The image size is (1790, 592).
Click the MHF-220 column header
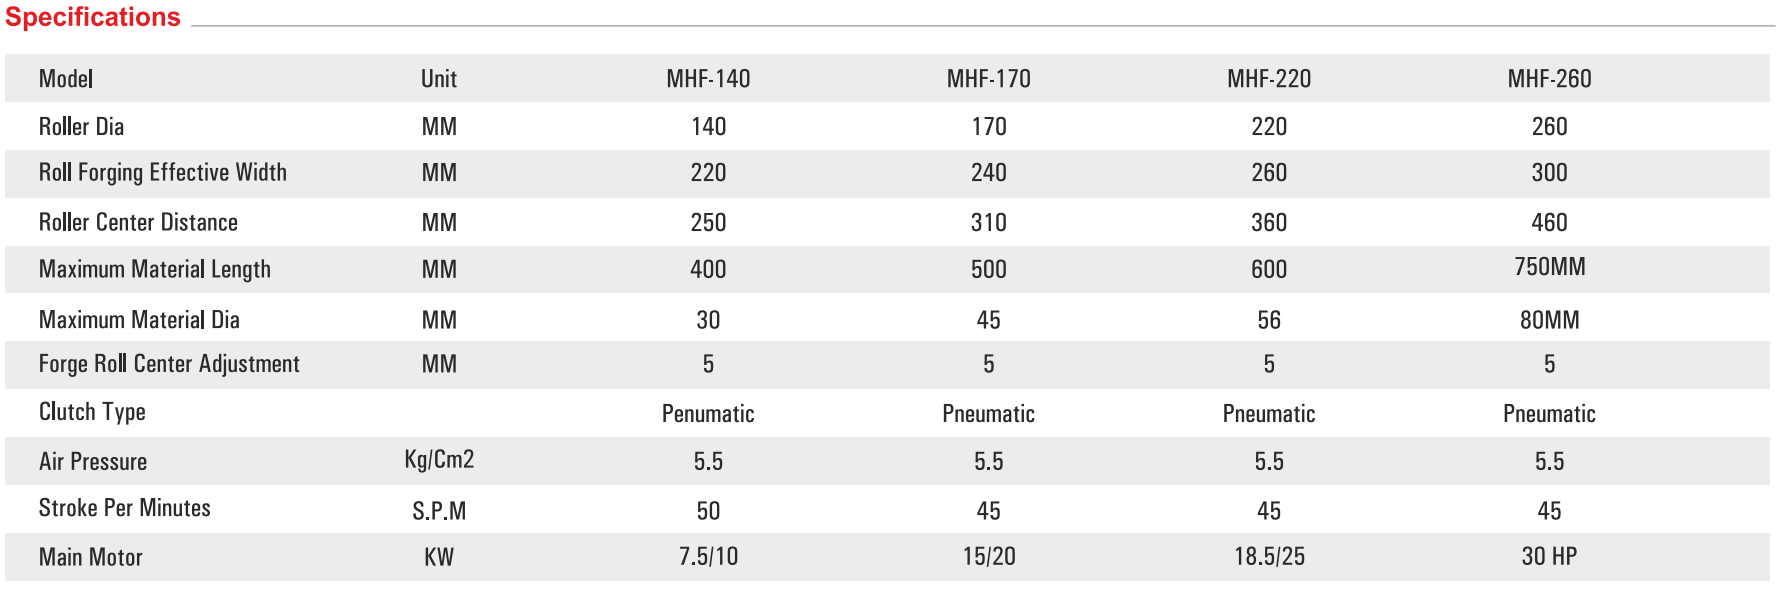click(x=1269, y=79)
